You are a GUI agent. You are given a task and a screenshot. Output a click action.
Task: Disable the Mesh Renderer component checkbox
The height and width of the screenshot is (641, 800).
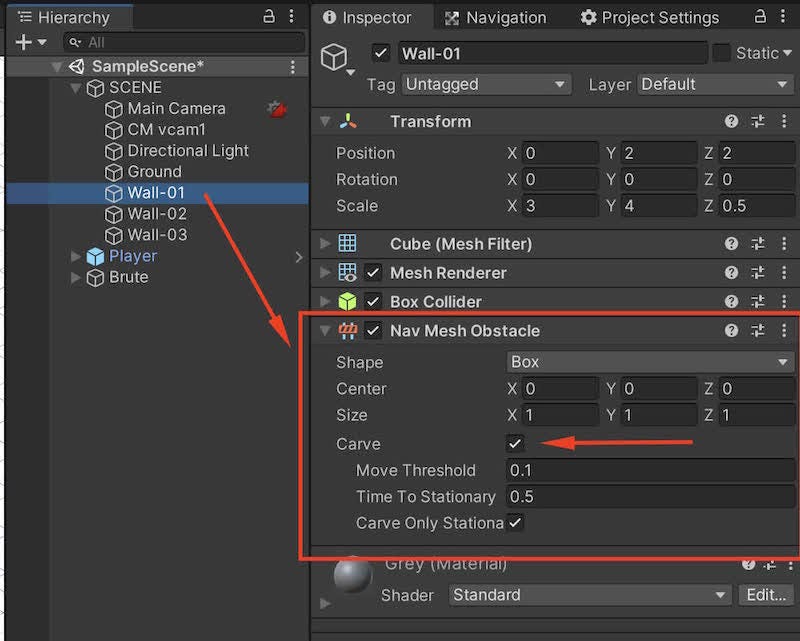point(370,272)
